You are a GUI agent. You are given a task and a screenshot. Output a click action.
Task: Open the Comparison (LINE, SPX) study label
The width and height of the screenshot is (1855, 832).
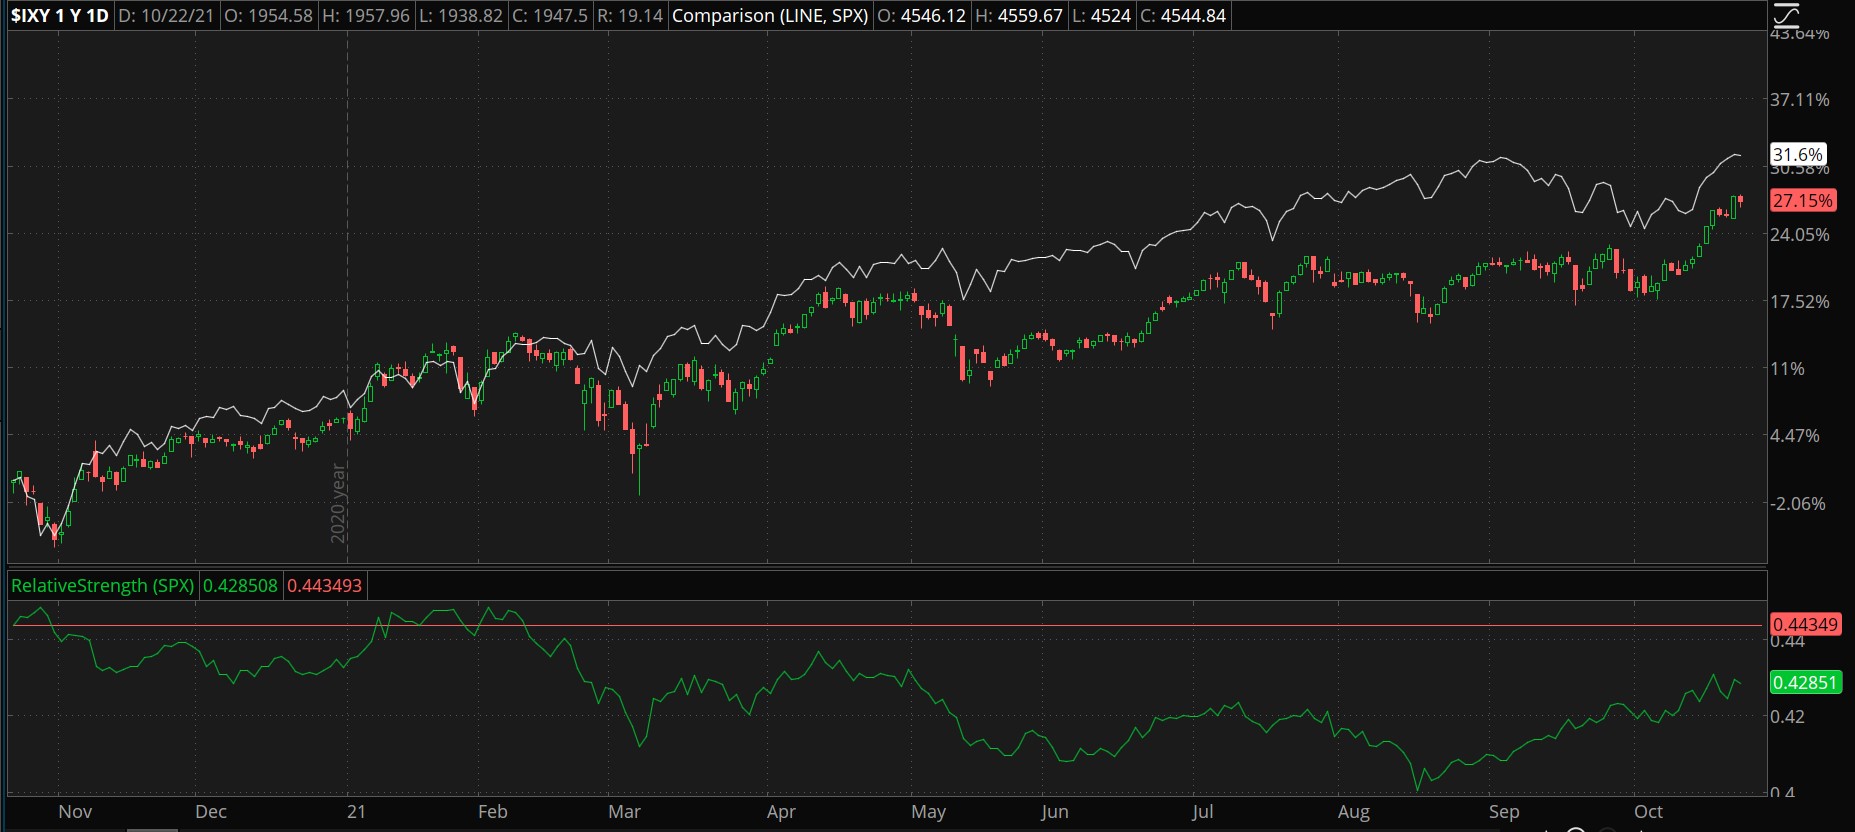(x=770, y=16)
